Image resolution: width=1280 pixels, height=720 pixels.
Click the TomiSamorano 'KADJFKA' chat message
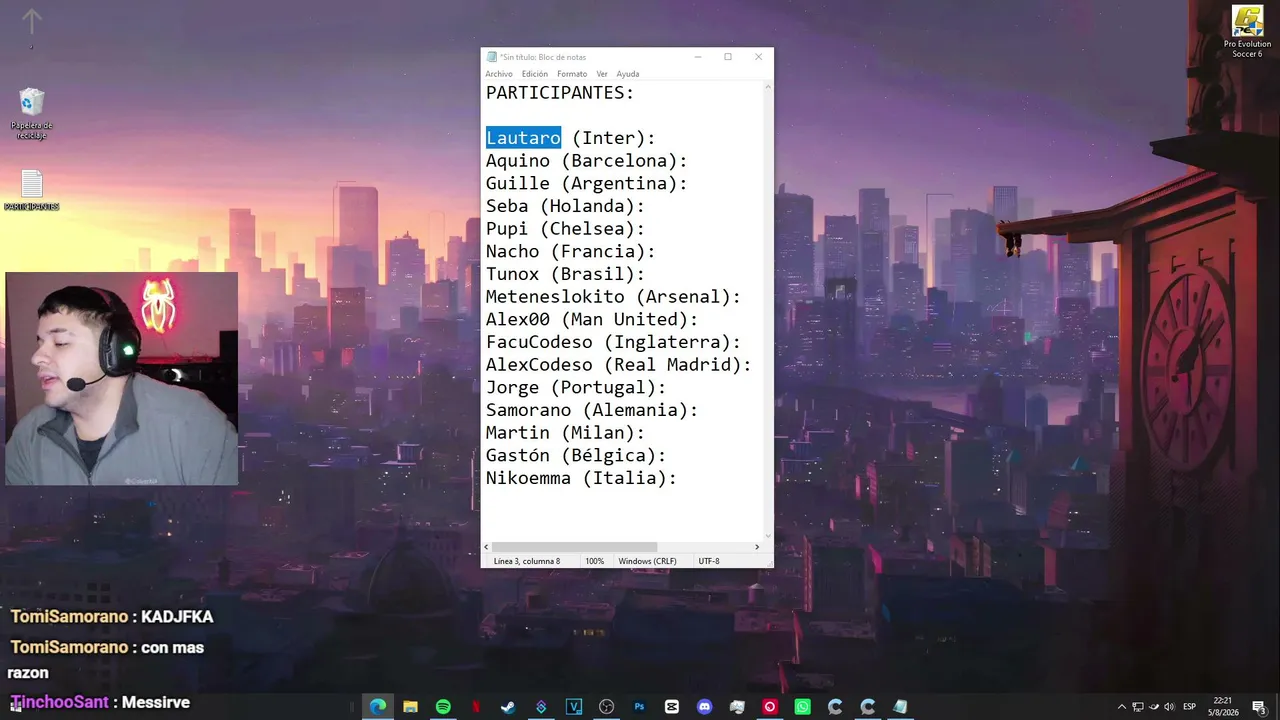(112, 617)
